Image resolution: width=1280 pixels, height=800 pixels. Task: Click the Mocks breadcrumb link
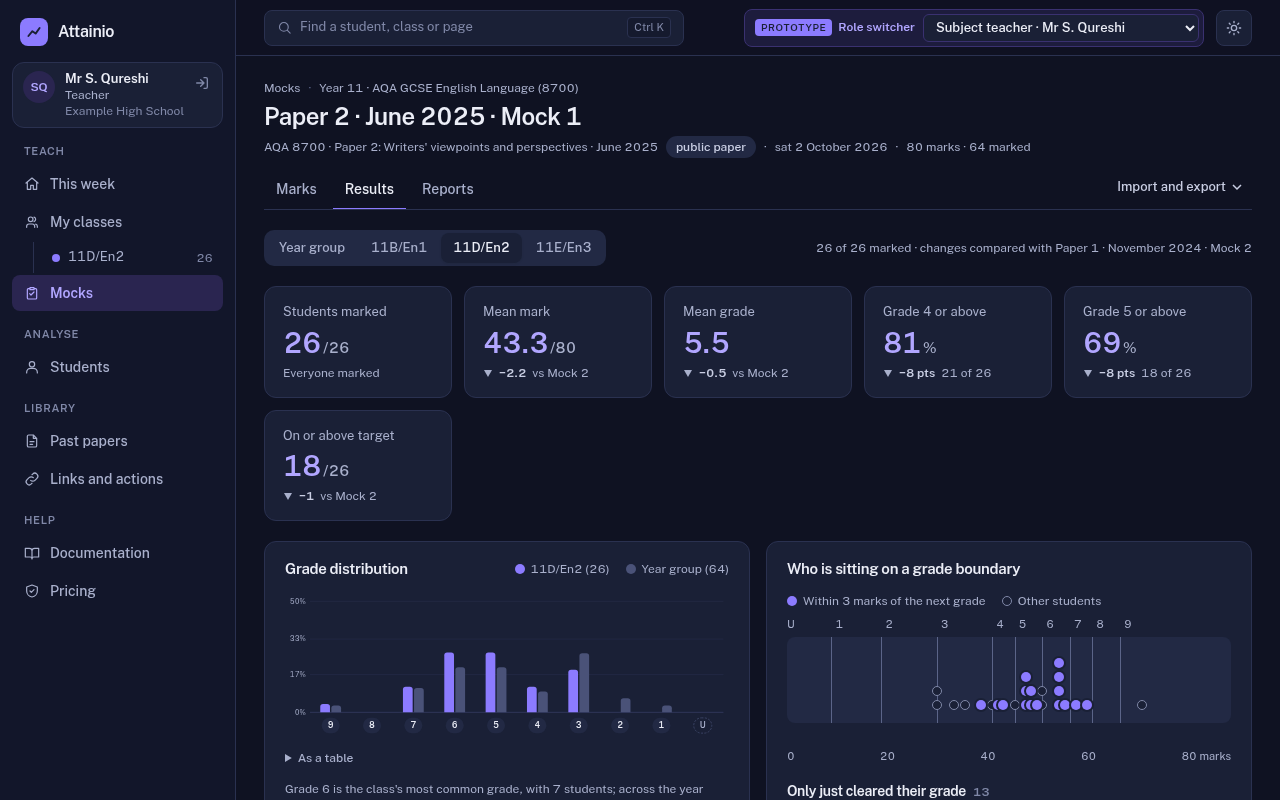pos(282,88)
